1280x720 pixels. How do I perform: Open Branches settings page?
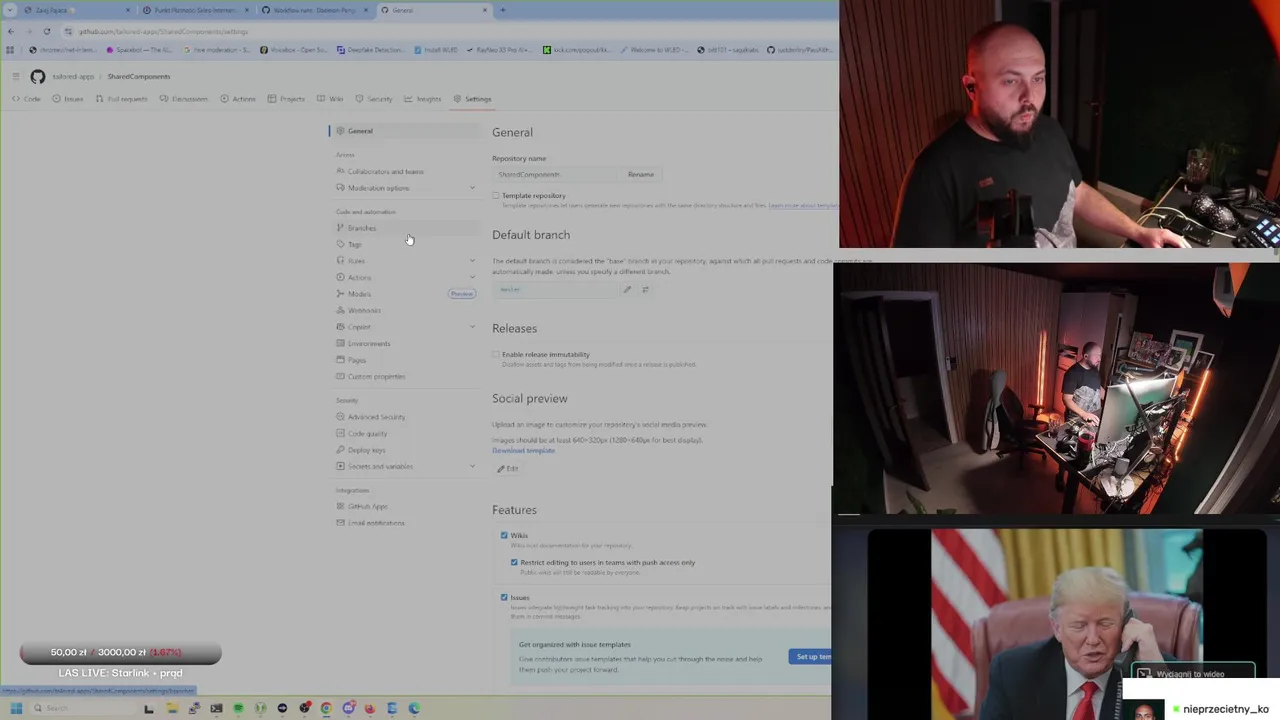point(405,228)
